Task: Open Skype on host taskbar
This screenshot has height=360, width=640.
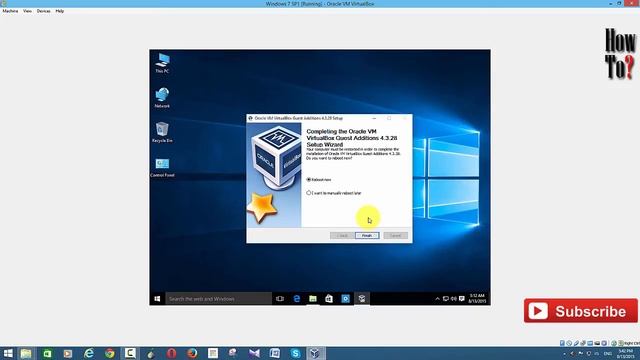Action: pos(296,353)
